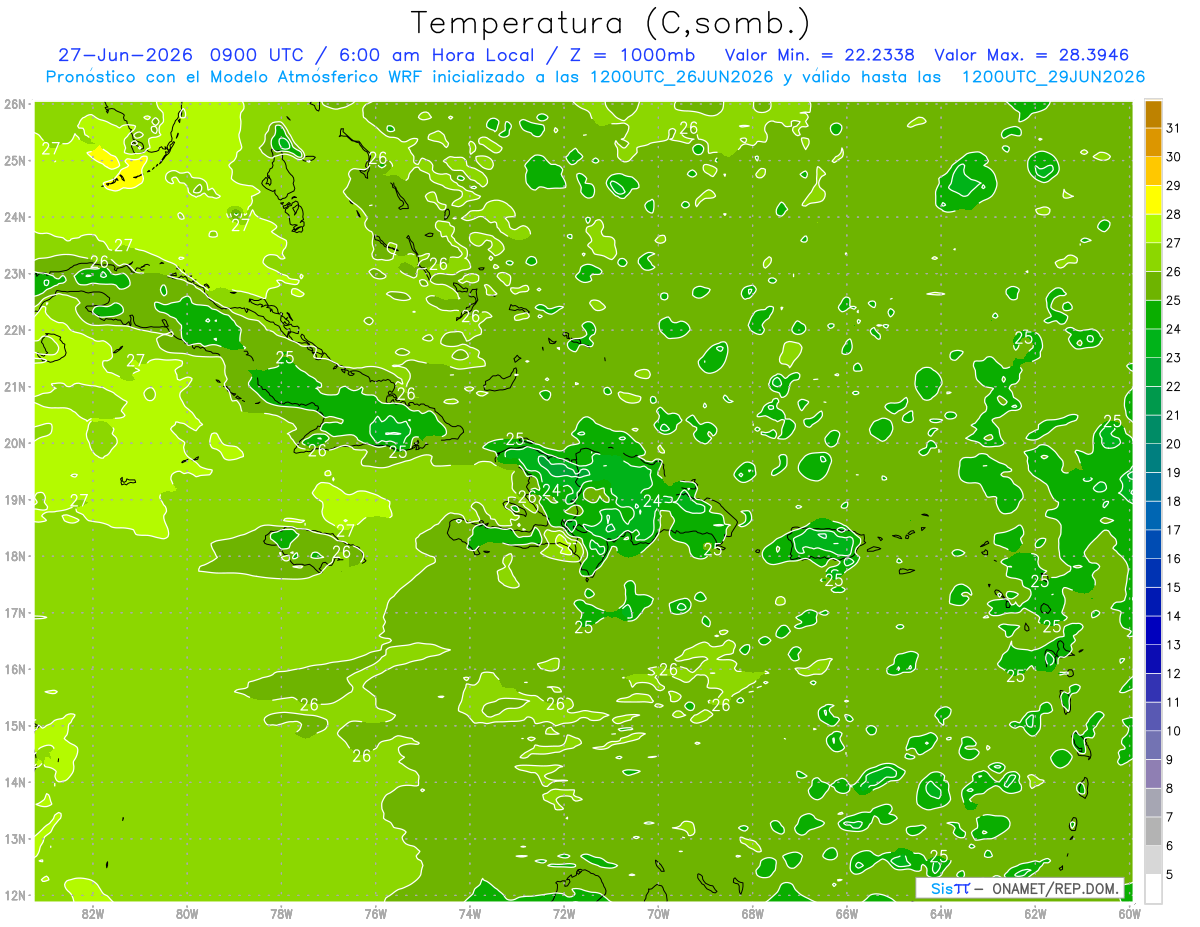The height and width of the screenshot is (927, 1200).
Task: Click the 68W longitude axis label
Action: pos(753,913)
